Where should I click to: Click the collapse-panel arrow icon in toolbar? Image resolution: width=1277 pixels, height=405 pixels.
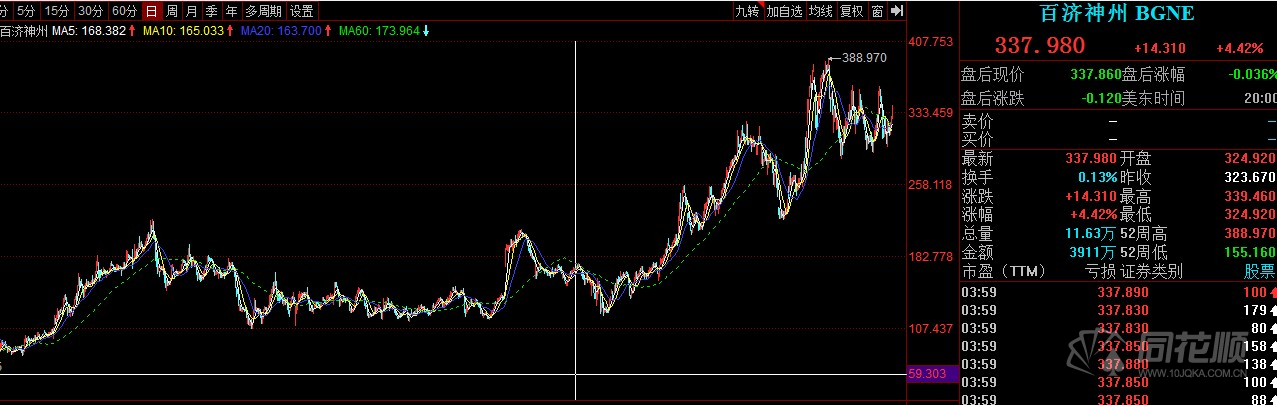(896, 11)
